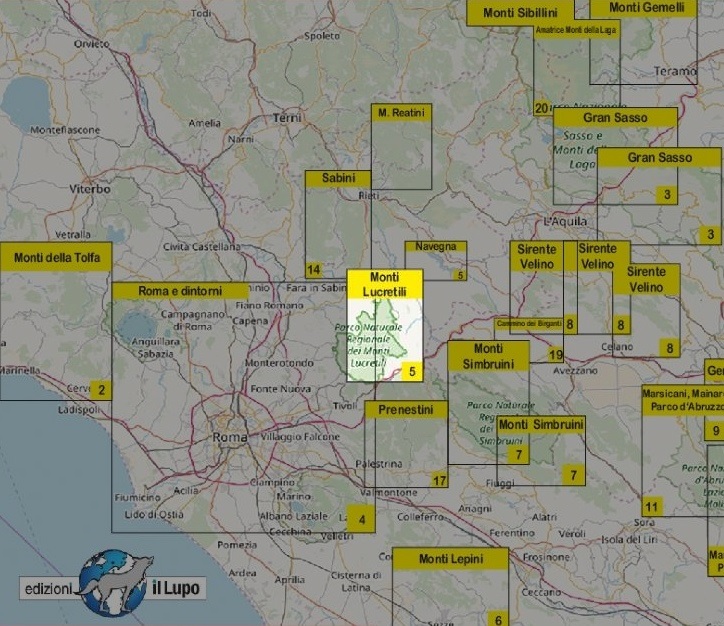Viewport: 724px width, 626px height.
Task: Click the number 2 map badge
Action: pyautogui.click(x=101, y=391)
